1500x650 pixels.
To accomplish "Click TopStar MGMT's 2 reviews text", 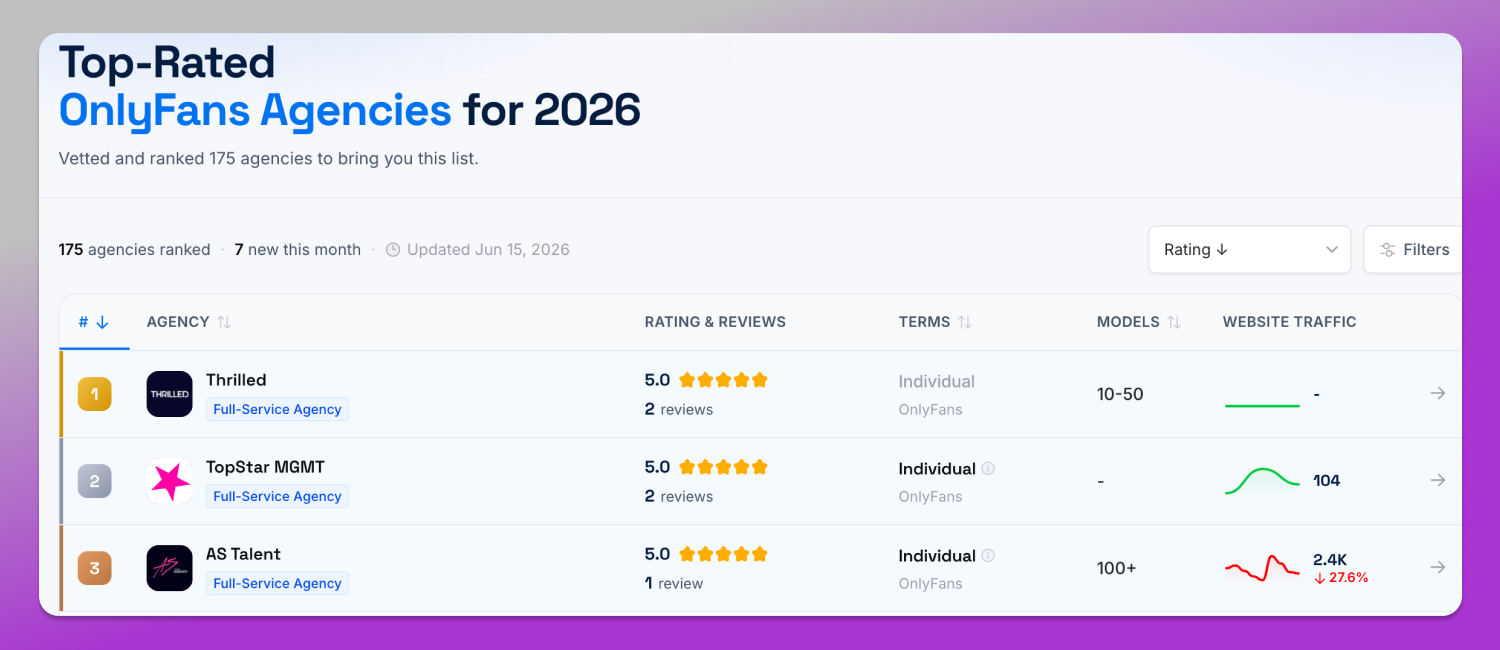I will [679, 496].
